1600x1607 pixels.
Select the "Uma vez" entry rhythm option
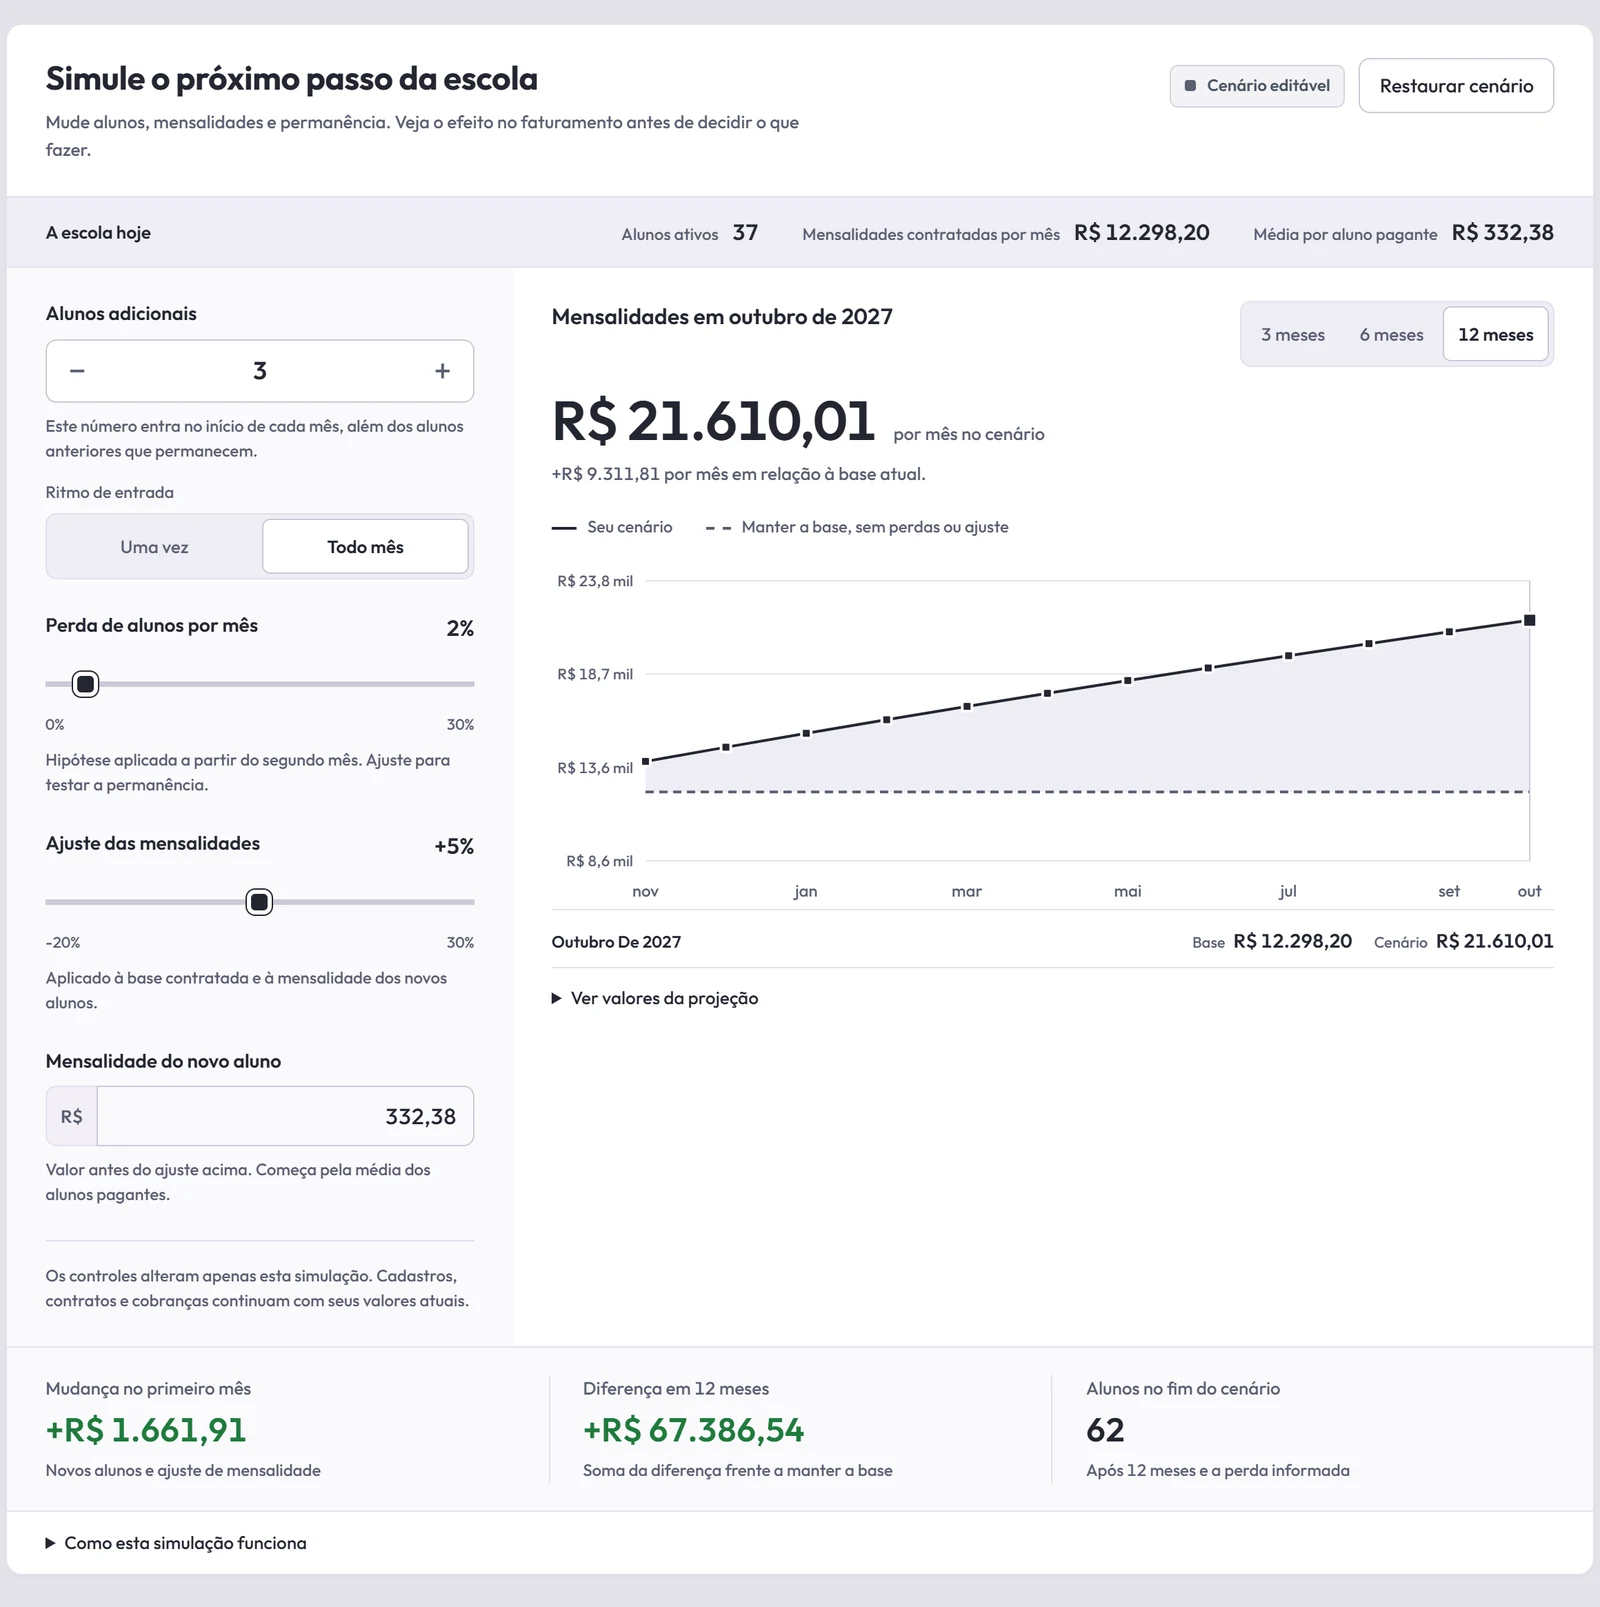point(154,547)
